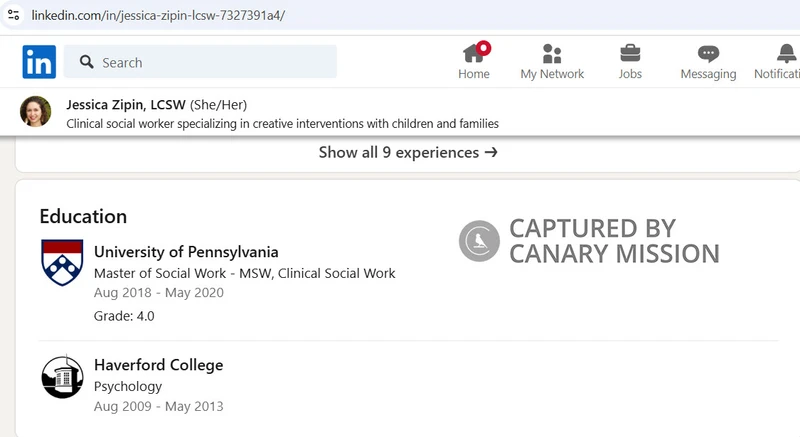This screenshot has height=437, width=800.
Task: Click the Haverford College logo
Action: 62,377
